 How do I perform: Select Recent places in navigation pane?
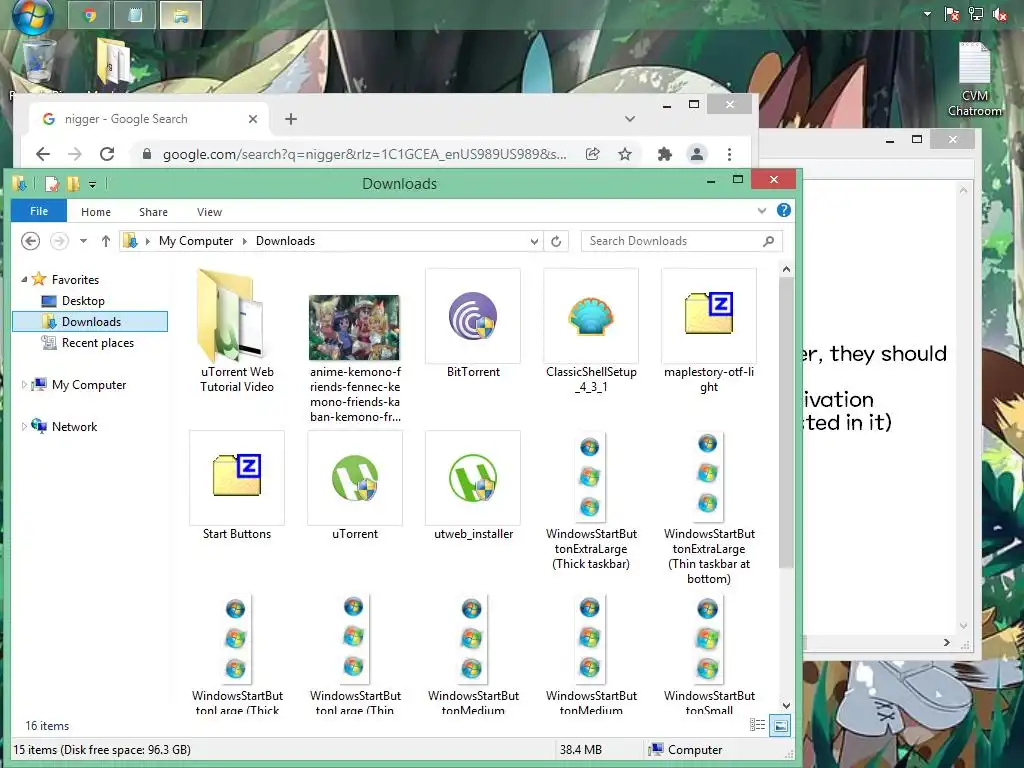point(97,343)
